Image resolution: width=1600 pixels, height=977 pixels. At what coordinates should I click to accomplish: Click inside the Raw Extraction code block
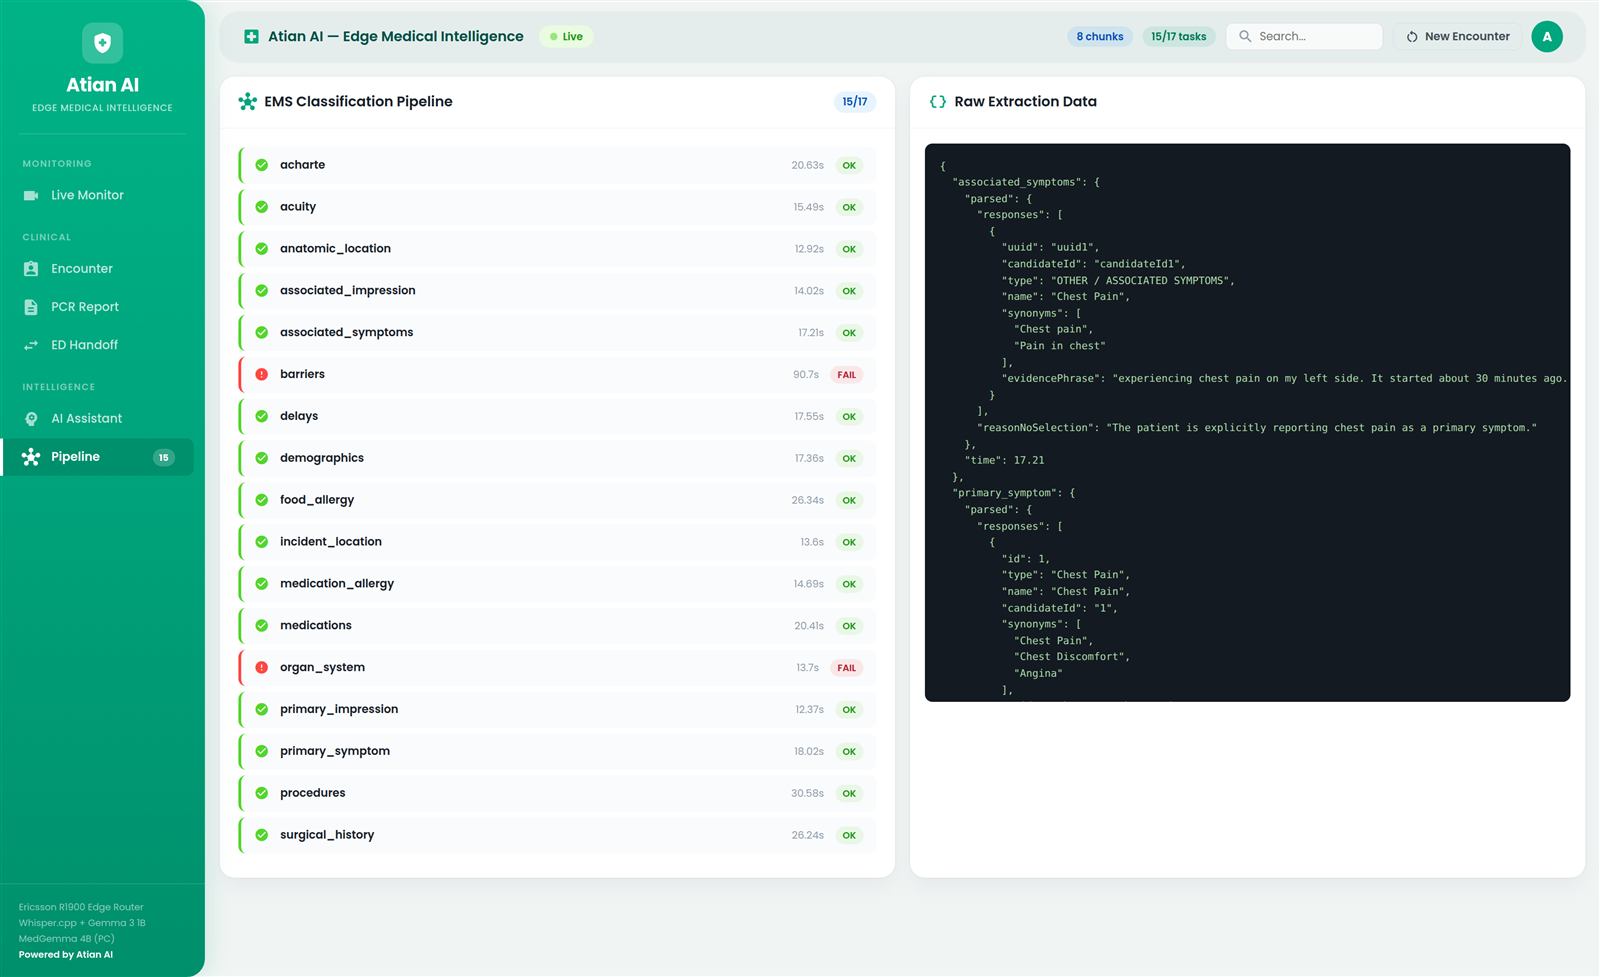point(1247,422)
